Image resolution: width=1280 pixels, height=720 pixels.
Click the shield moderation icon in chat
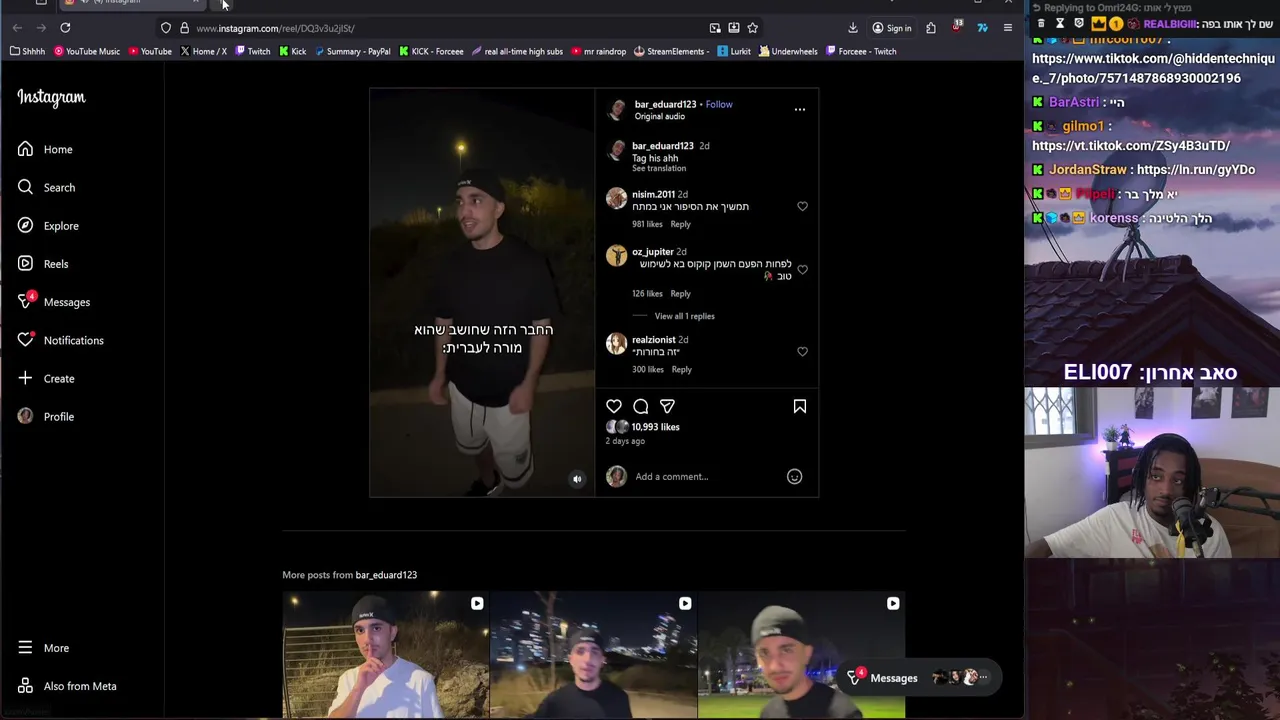click(x=1079, y=23)
